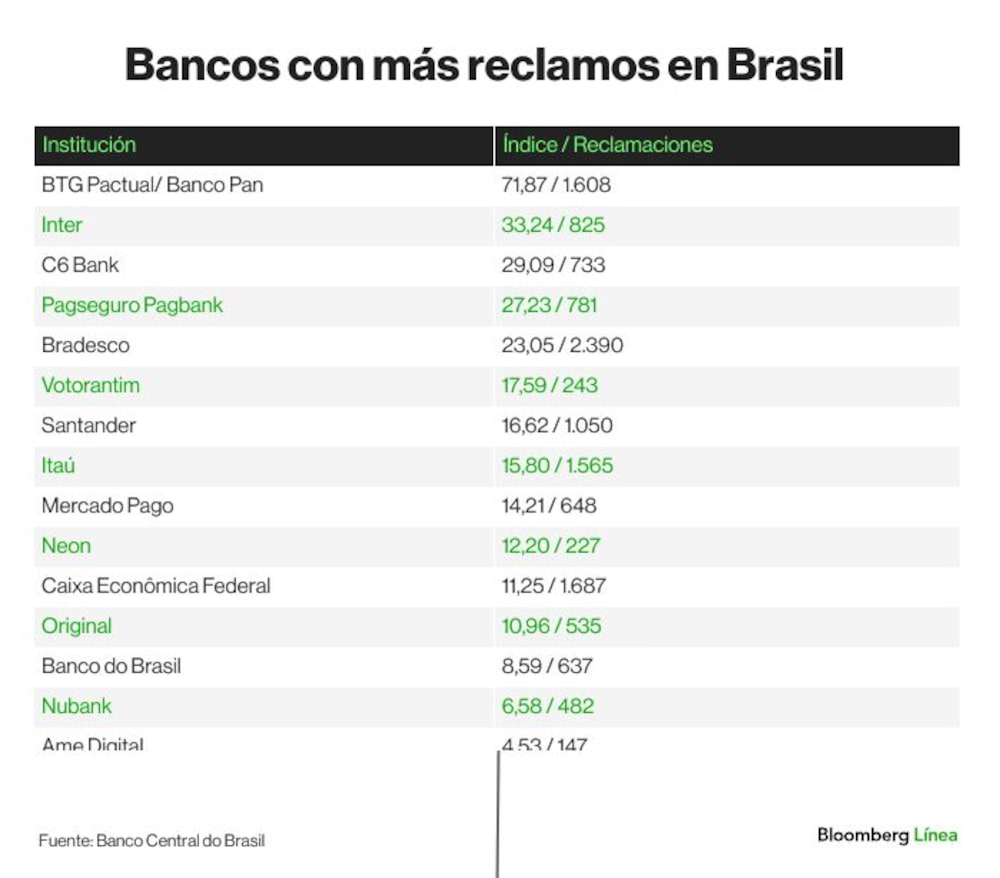This screenshot has width=1000, height=878.
Task: Click the Banco do Brasil name
Action: pos(111,666)
